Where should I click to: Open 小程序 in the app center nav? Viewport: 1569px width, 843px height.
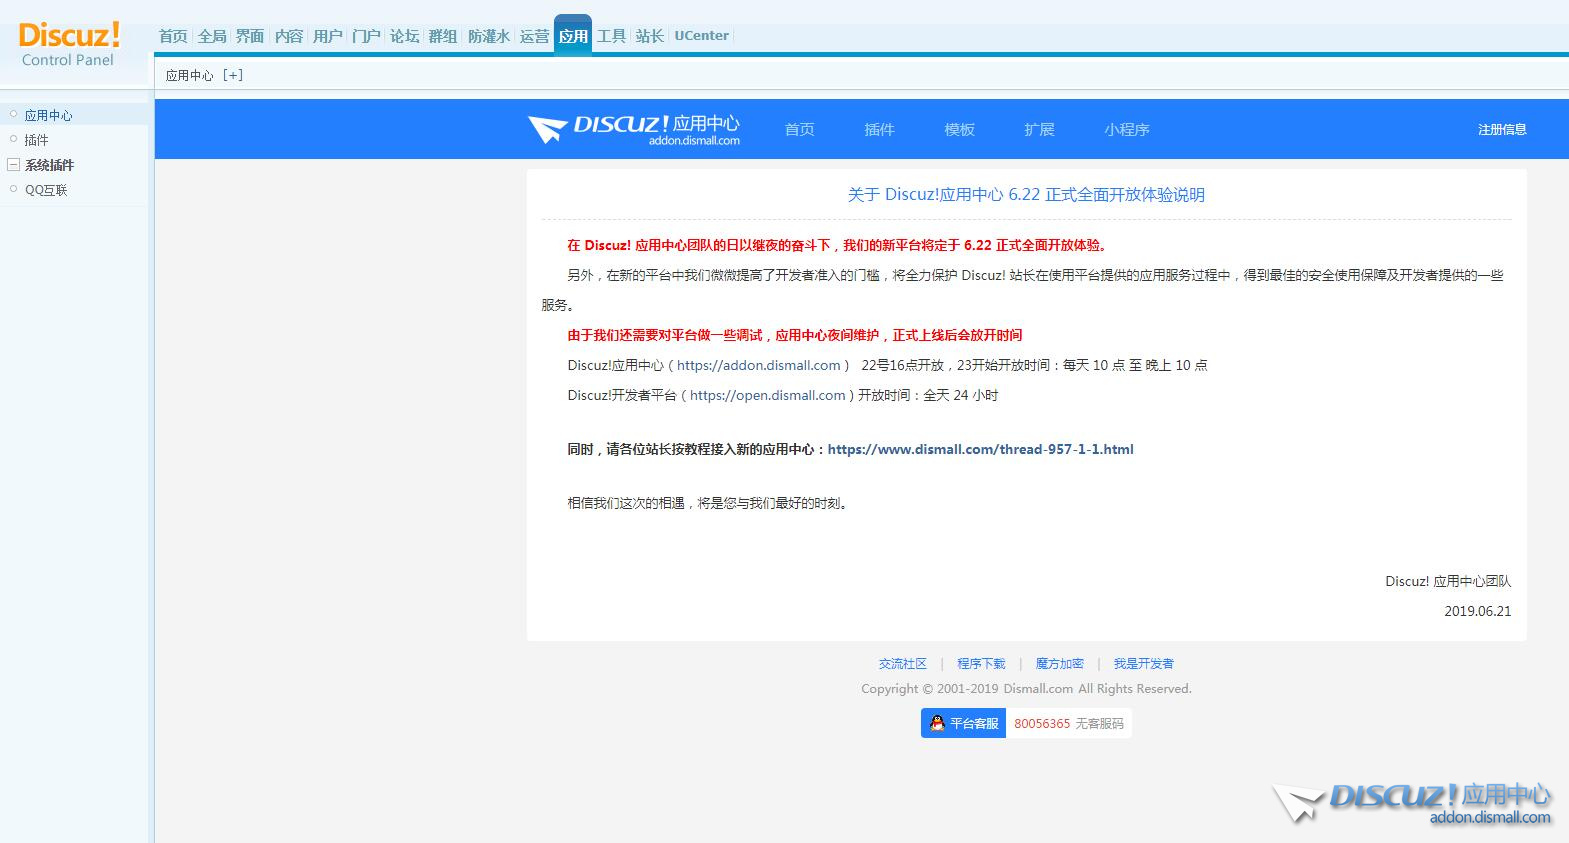point(1127,130)
